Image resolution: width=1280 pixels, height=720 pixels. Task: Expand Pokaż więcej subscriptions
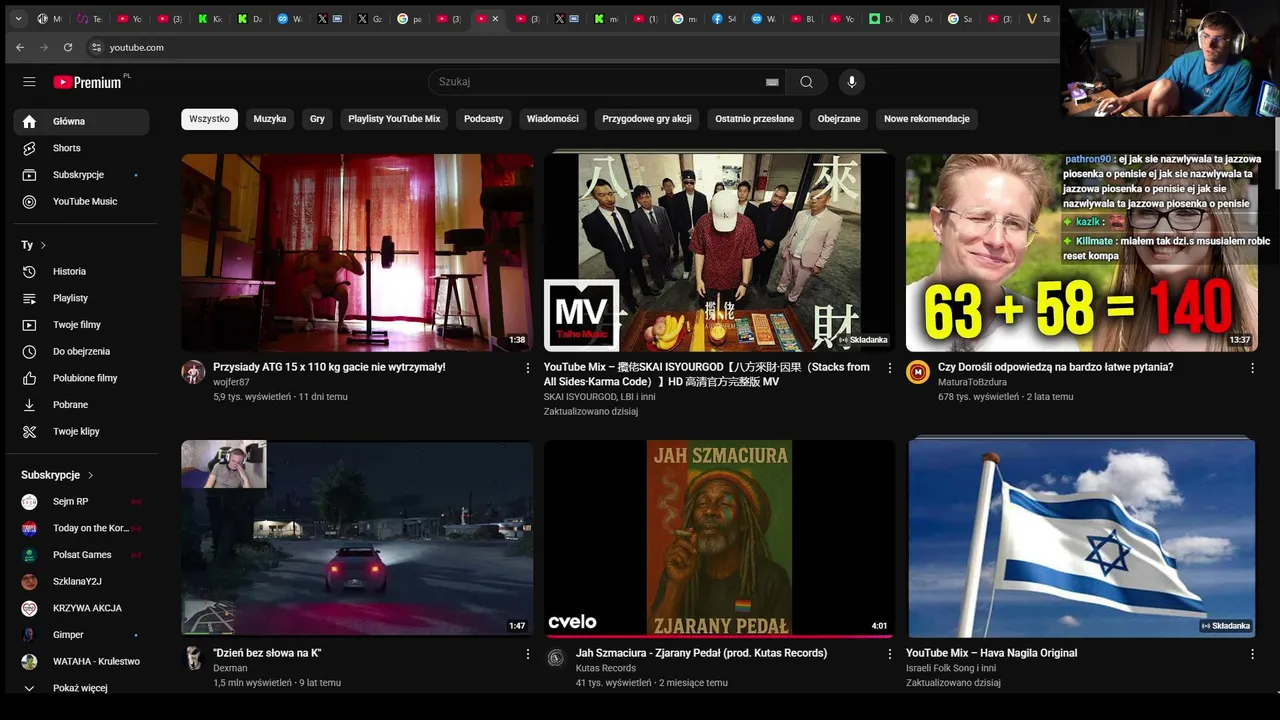pos(81,688)
